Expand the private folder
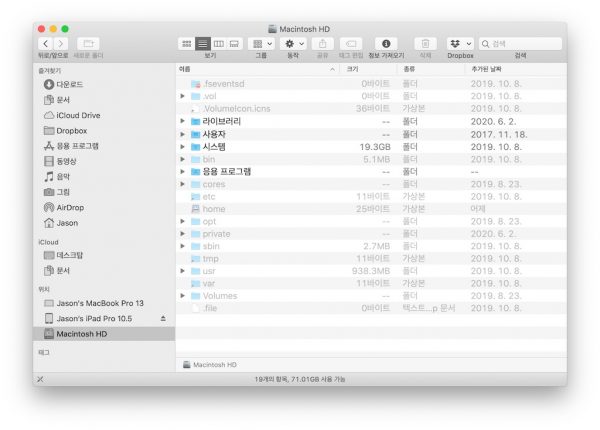The height and width of the screenshot is (430, 600). click(183, 233)
